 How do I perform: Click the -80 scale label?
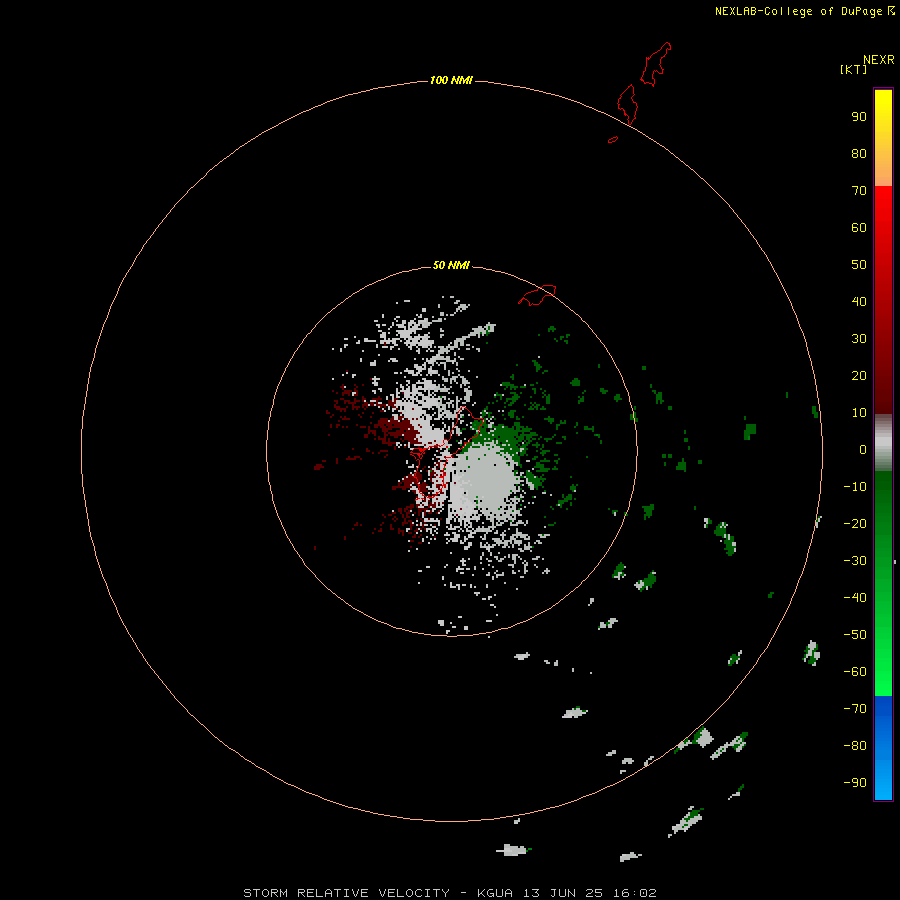[x=855, y=746]
